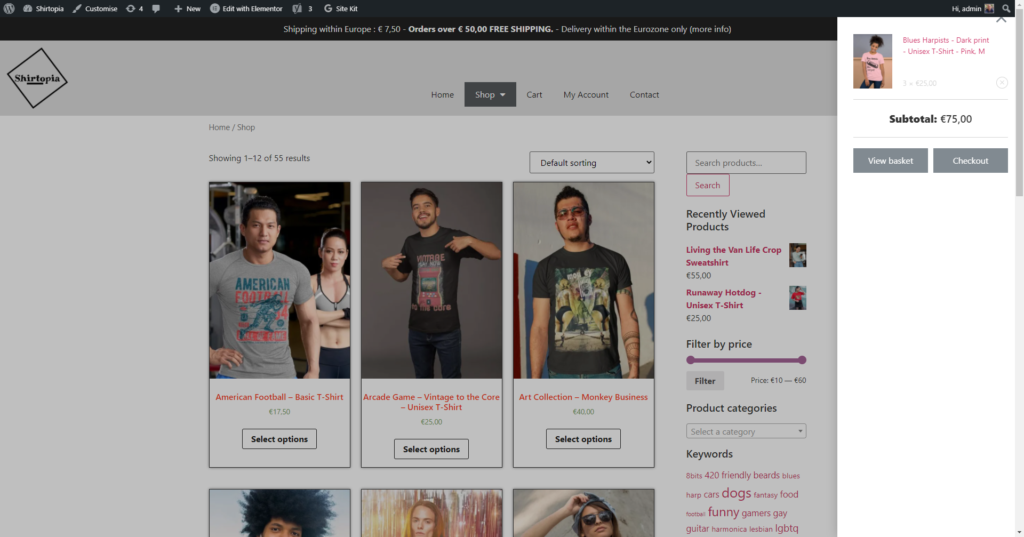
Task: Click the 8bits keyword tag
Action: pyautogui.click(x=694, y=476)
